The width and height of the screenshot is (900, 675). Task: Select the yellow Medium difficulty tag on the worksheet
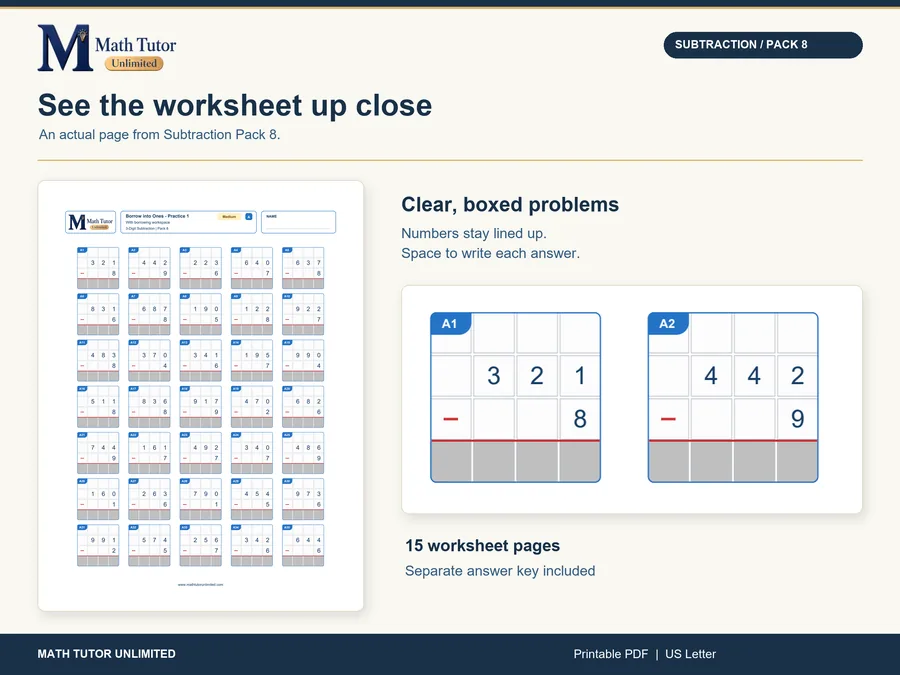[x=229, y=217]
